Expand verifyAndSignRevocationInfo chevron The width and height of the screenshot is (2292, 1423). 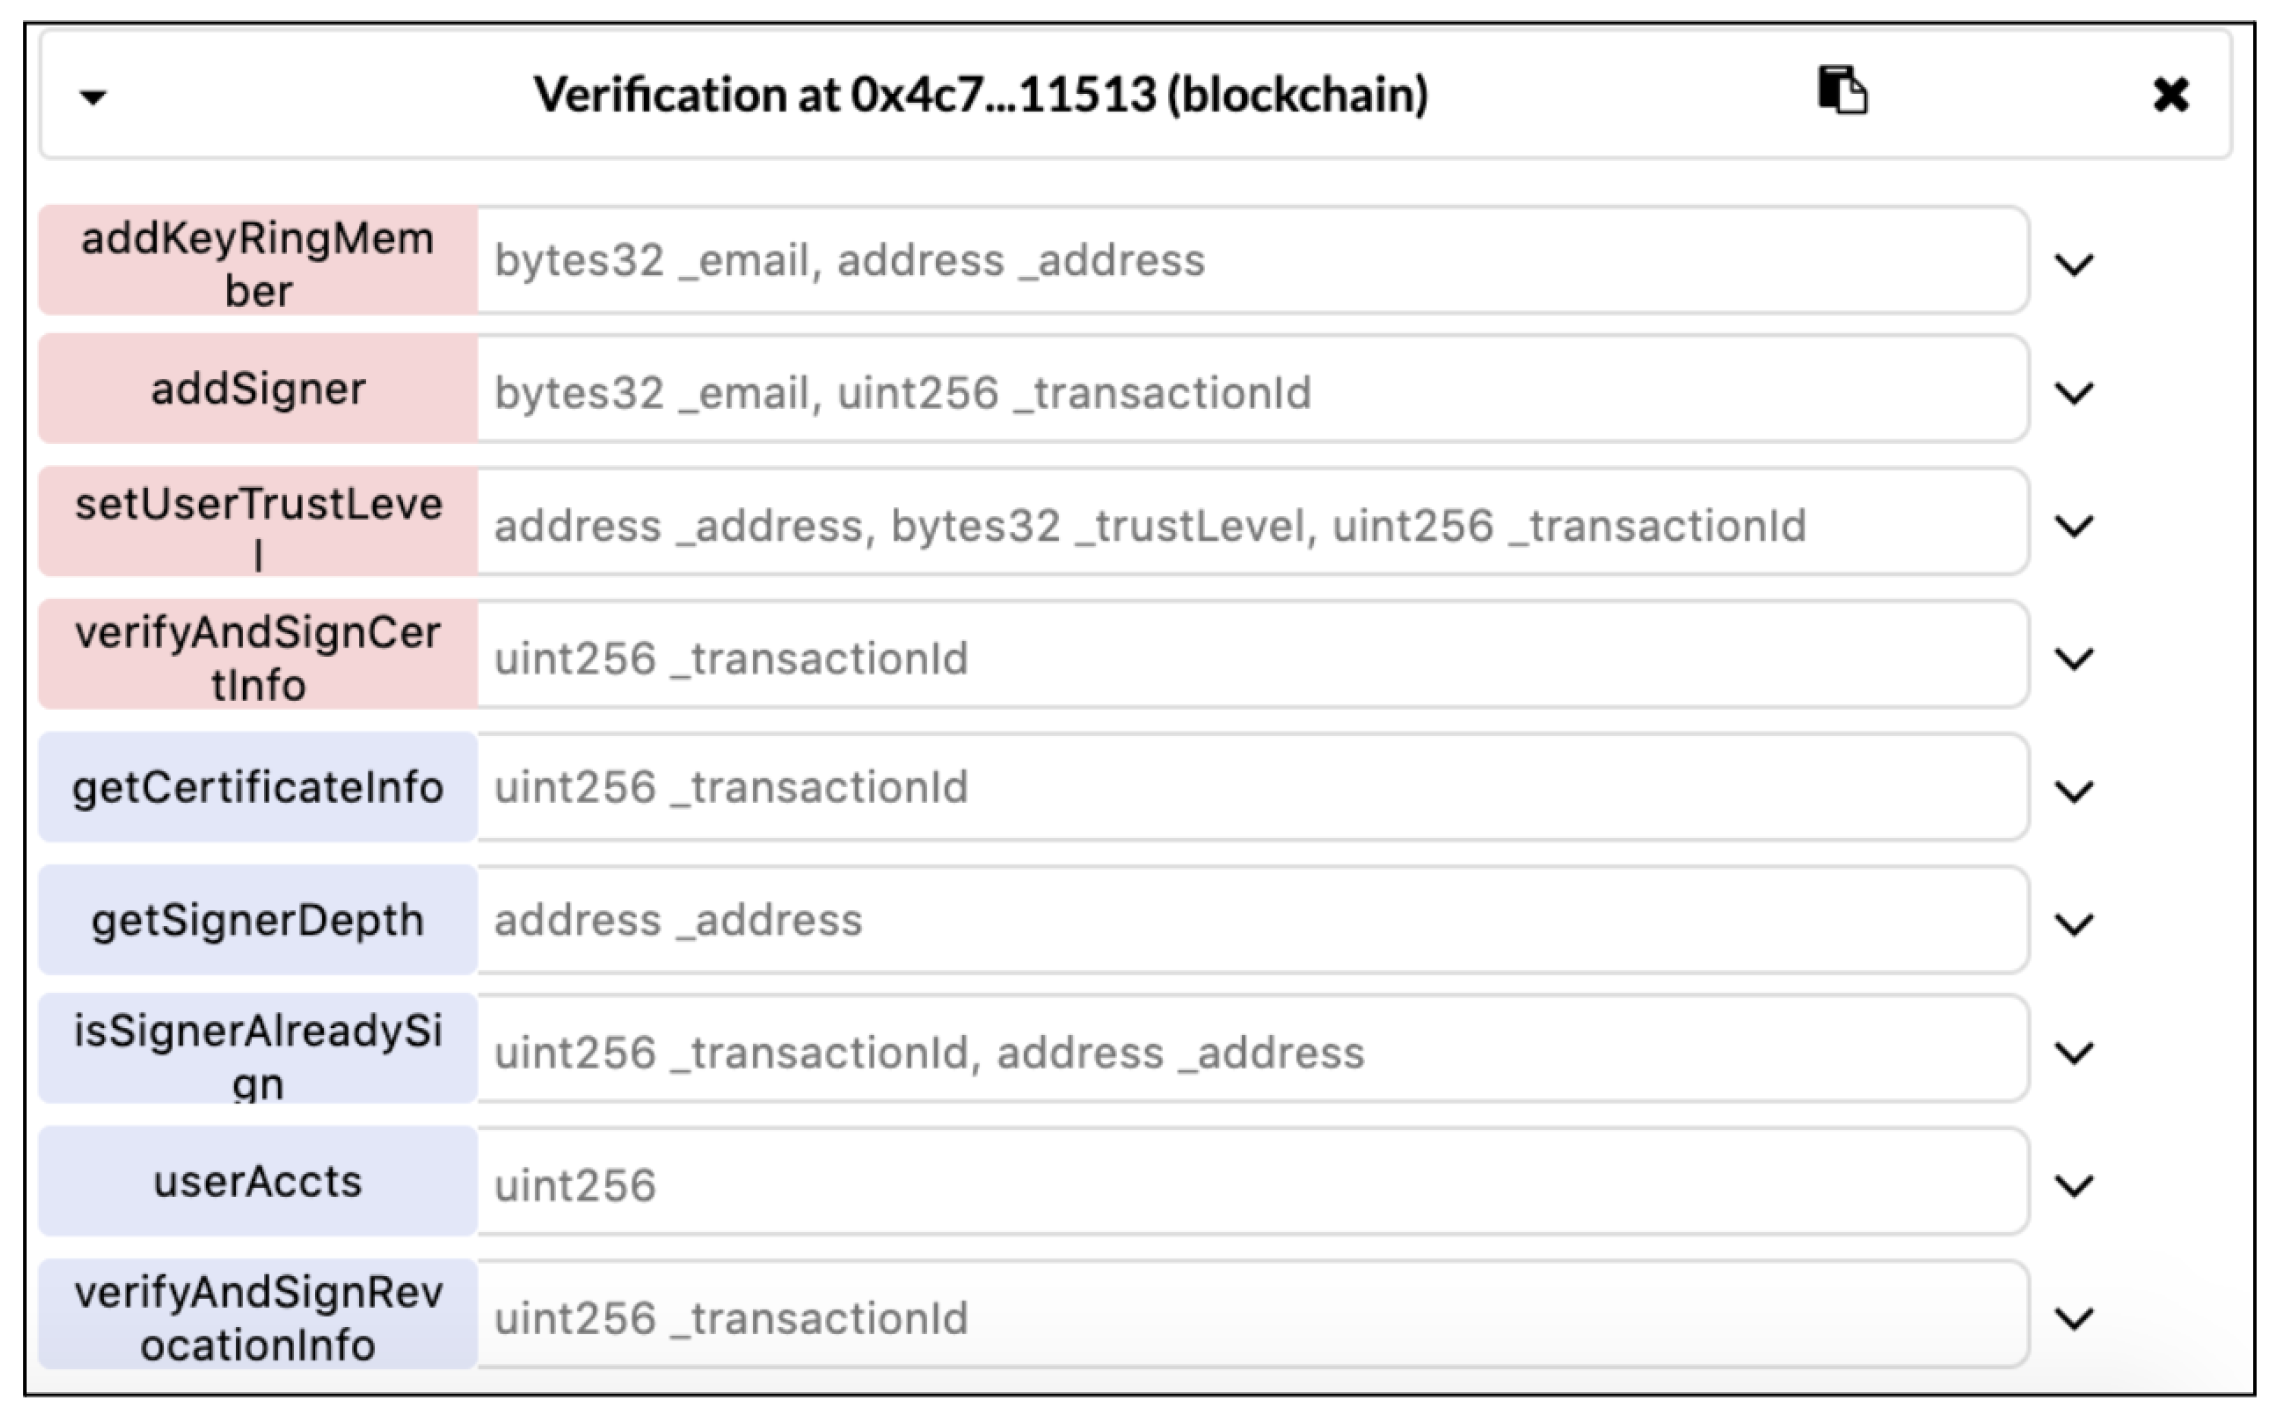click(2074, 1319)
